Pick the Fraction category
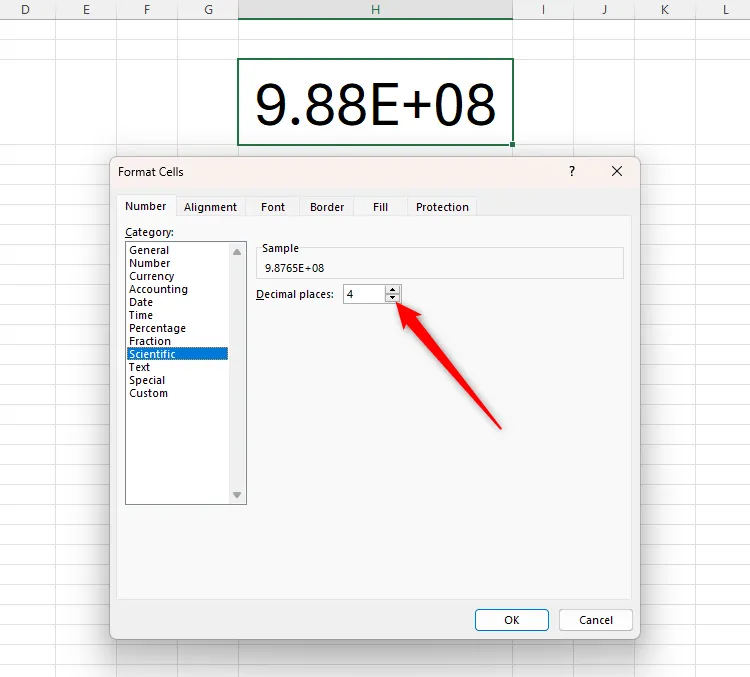Viewport: 750px width, 677px height. coord(177,341)
